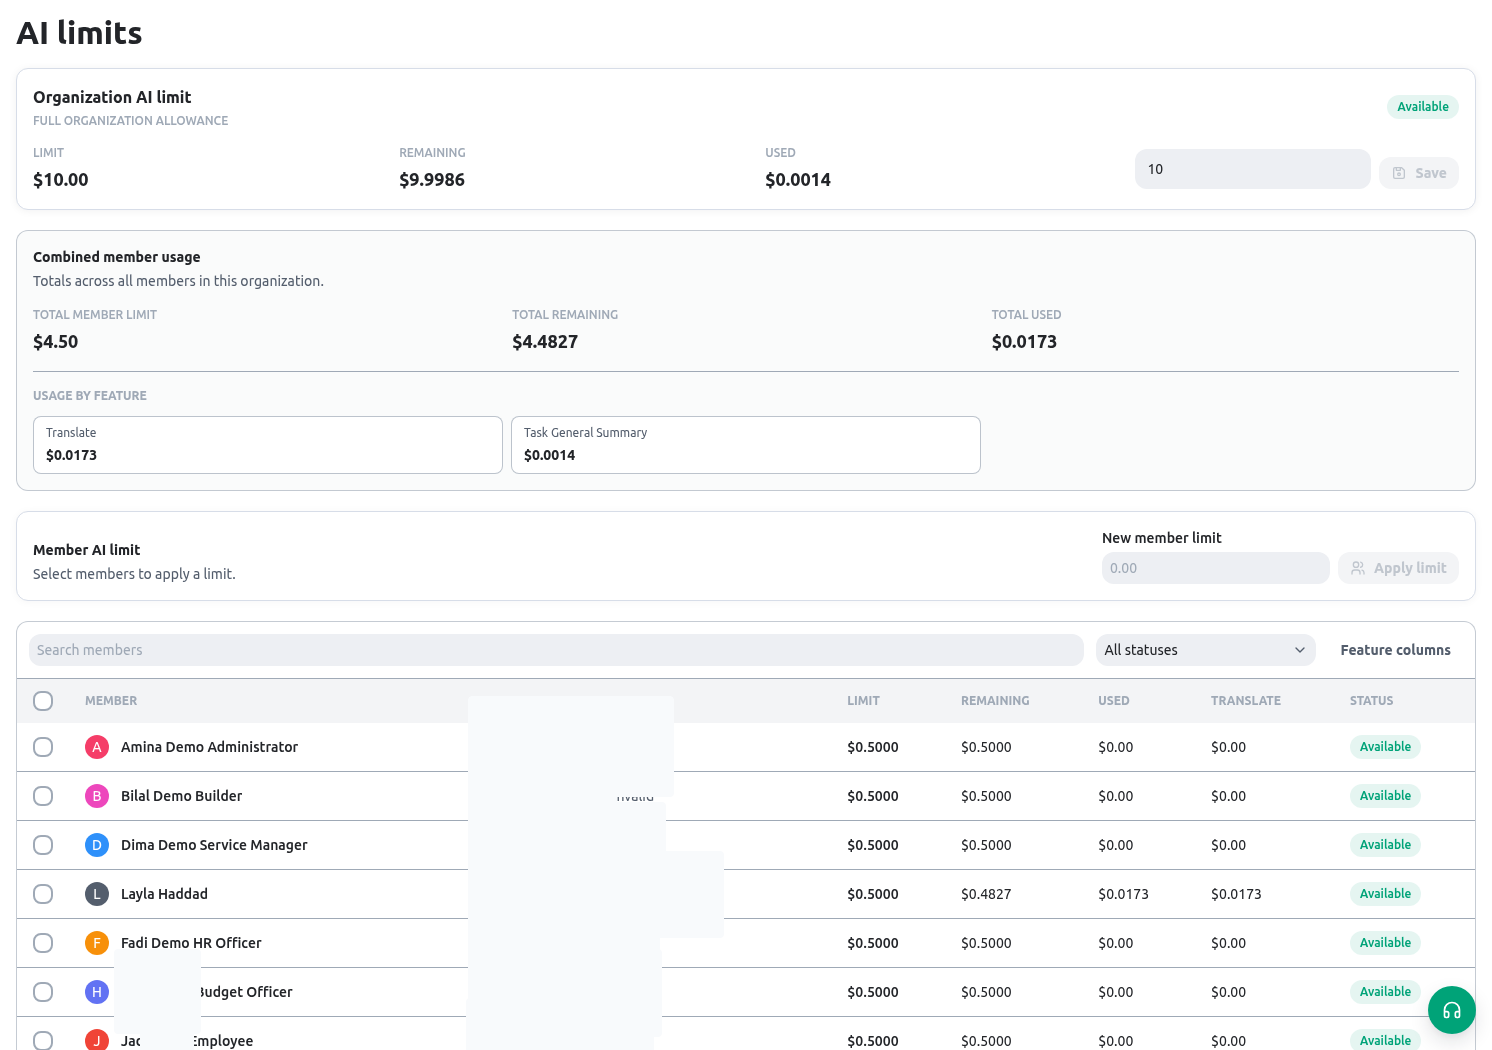Click Fadi's orange F avatar

click(97, 943)
